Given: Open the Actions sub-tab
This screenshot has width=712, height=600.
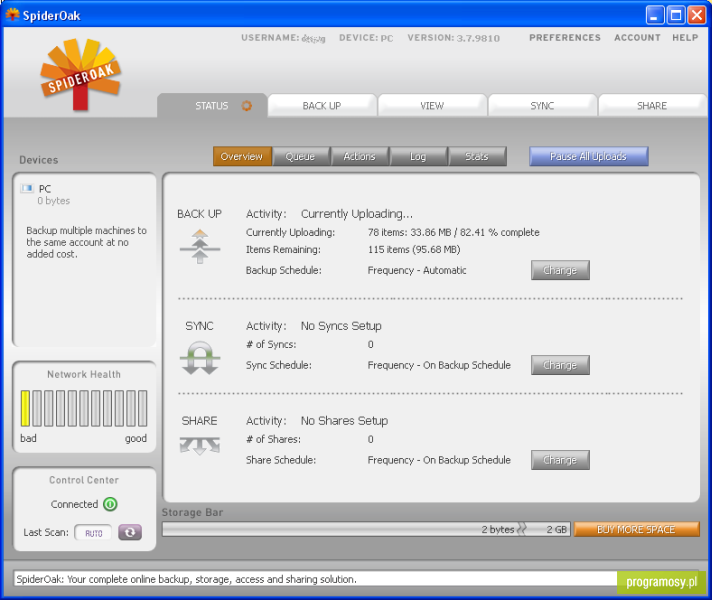Looking at the screenshot, I should click(x=360, y=156).
